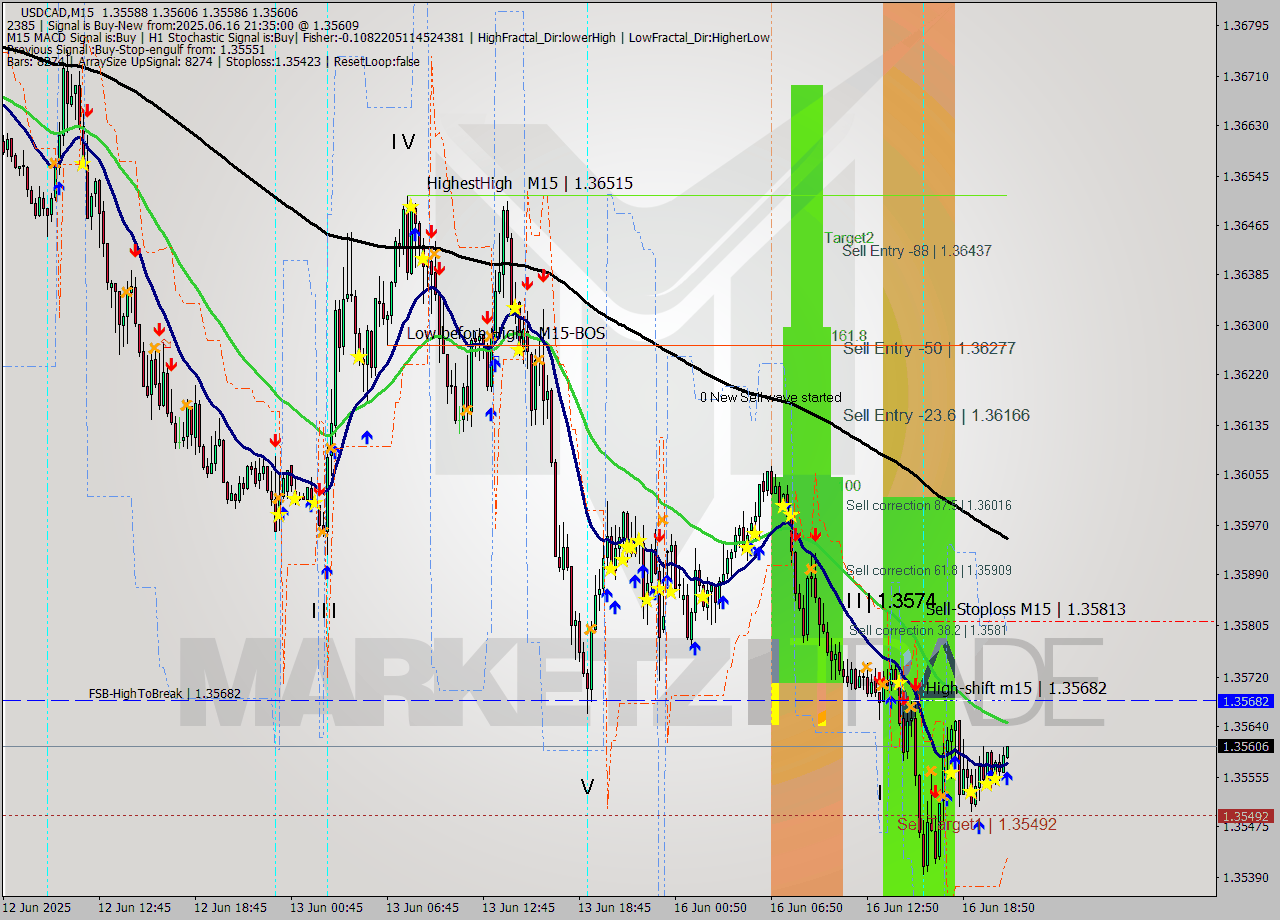Click the 13 Jun 06:45 time axis label
1280x920 pixels.
click(x=423, y=908)
